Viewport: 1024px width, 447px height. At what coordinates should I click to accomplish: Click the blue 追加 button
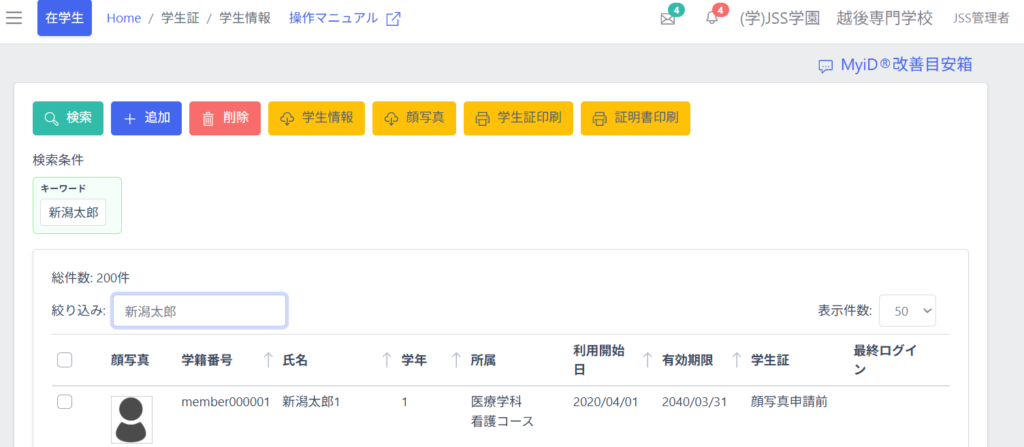coord(146,118)
